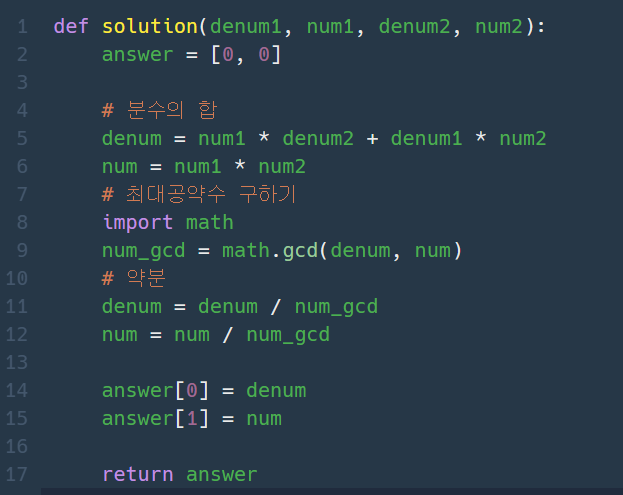Screen dimensions: 623x495
Task: Click the comment '# 약분'
Action: point(134,278)
